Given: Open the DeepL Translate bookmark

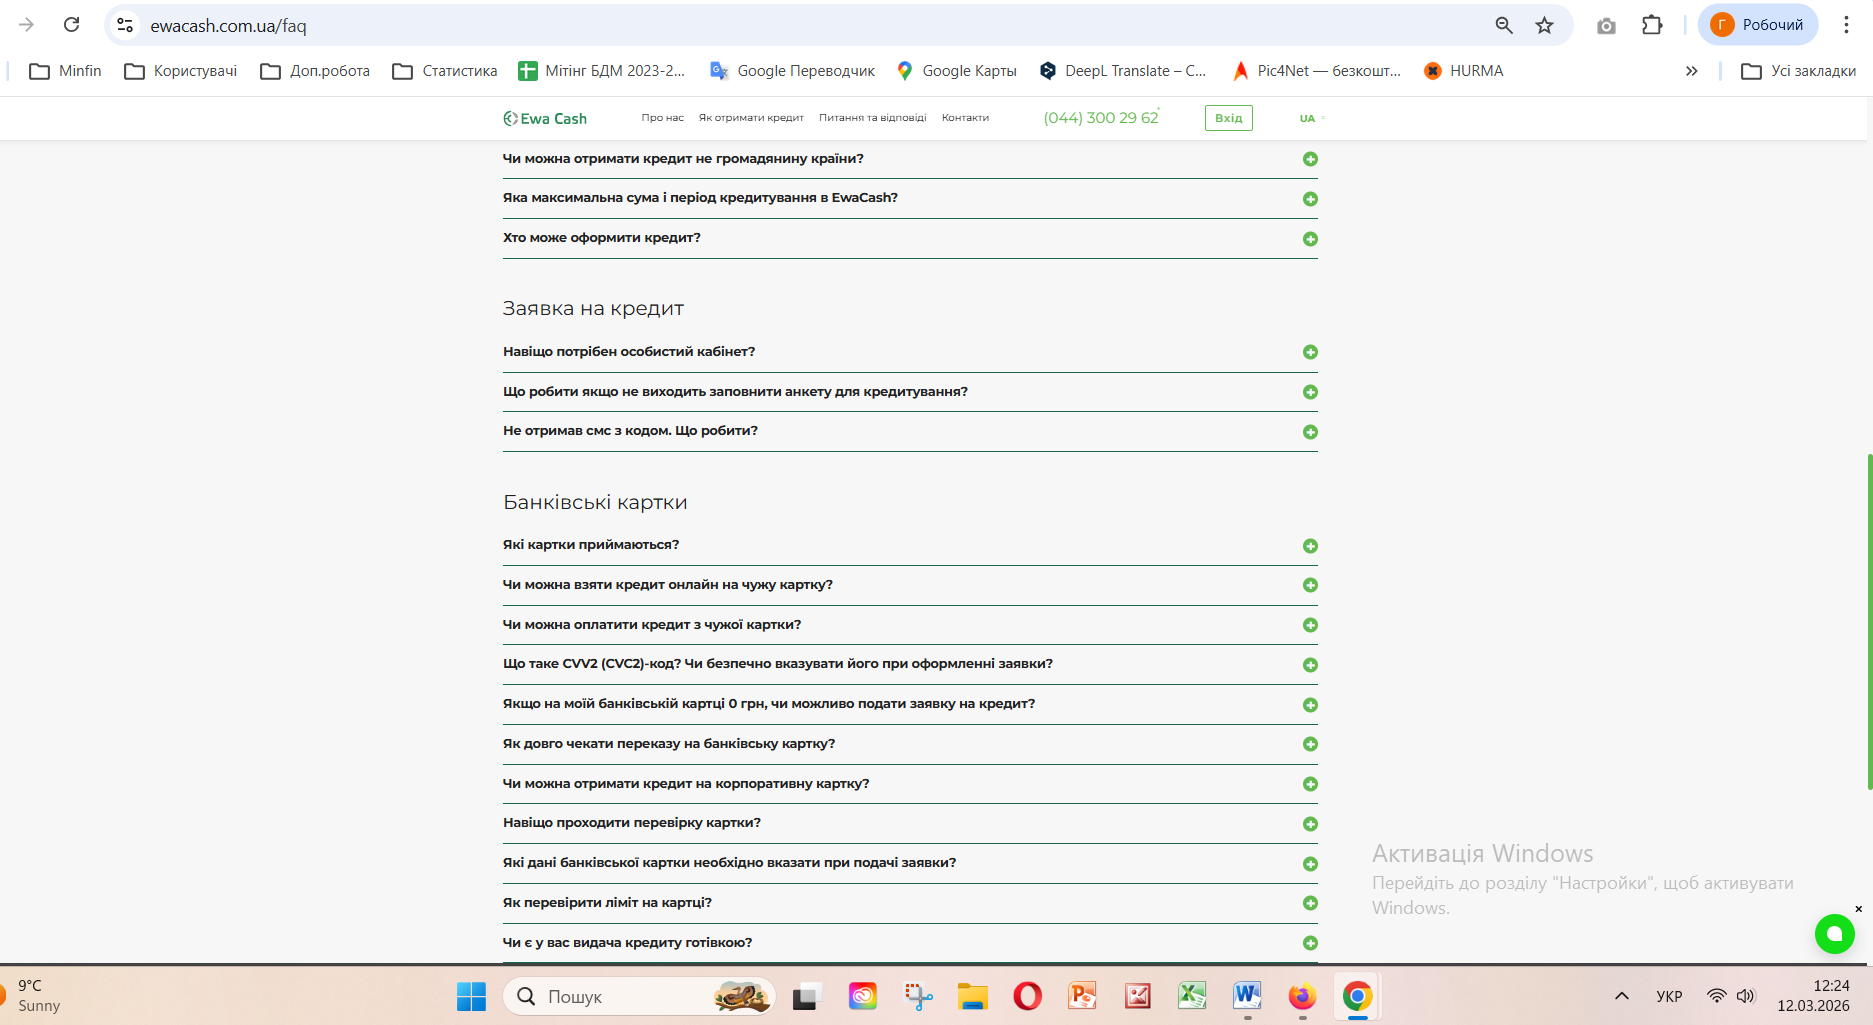Looking at the screenshot, I should tap(1123, 71).
